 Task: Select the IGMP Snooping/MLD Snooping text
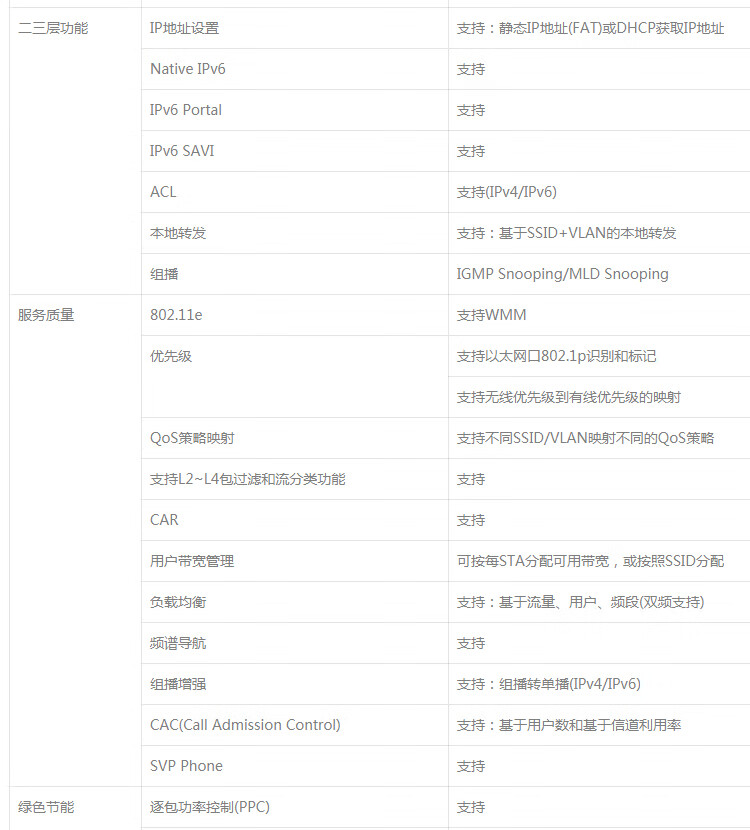coord(562,274)
